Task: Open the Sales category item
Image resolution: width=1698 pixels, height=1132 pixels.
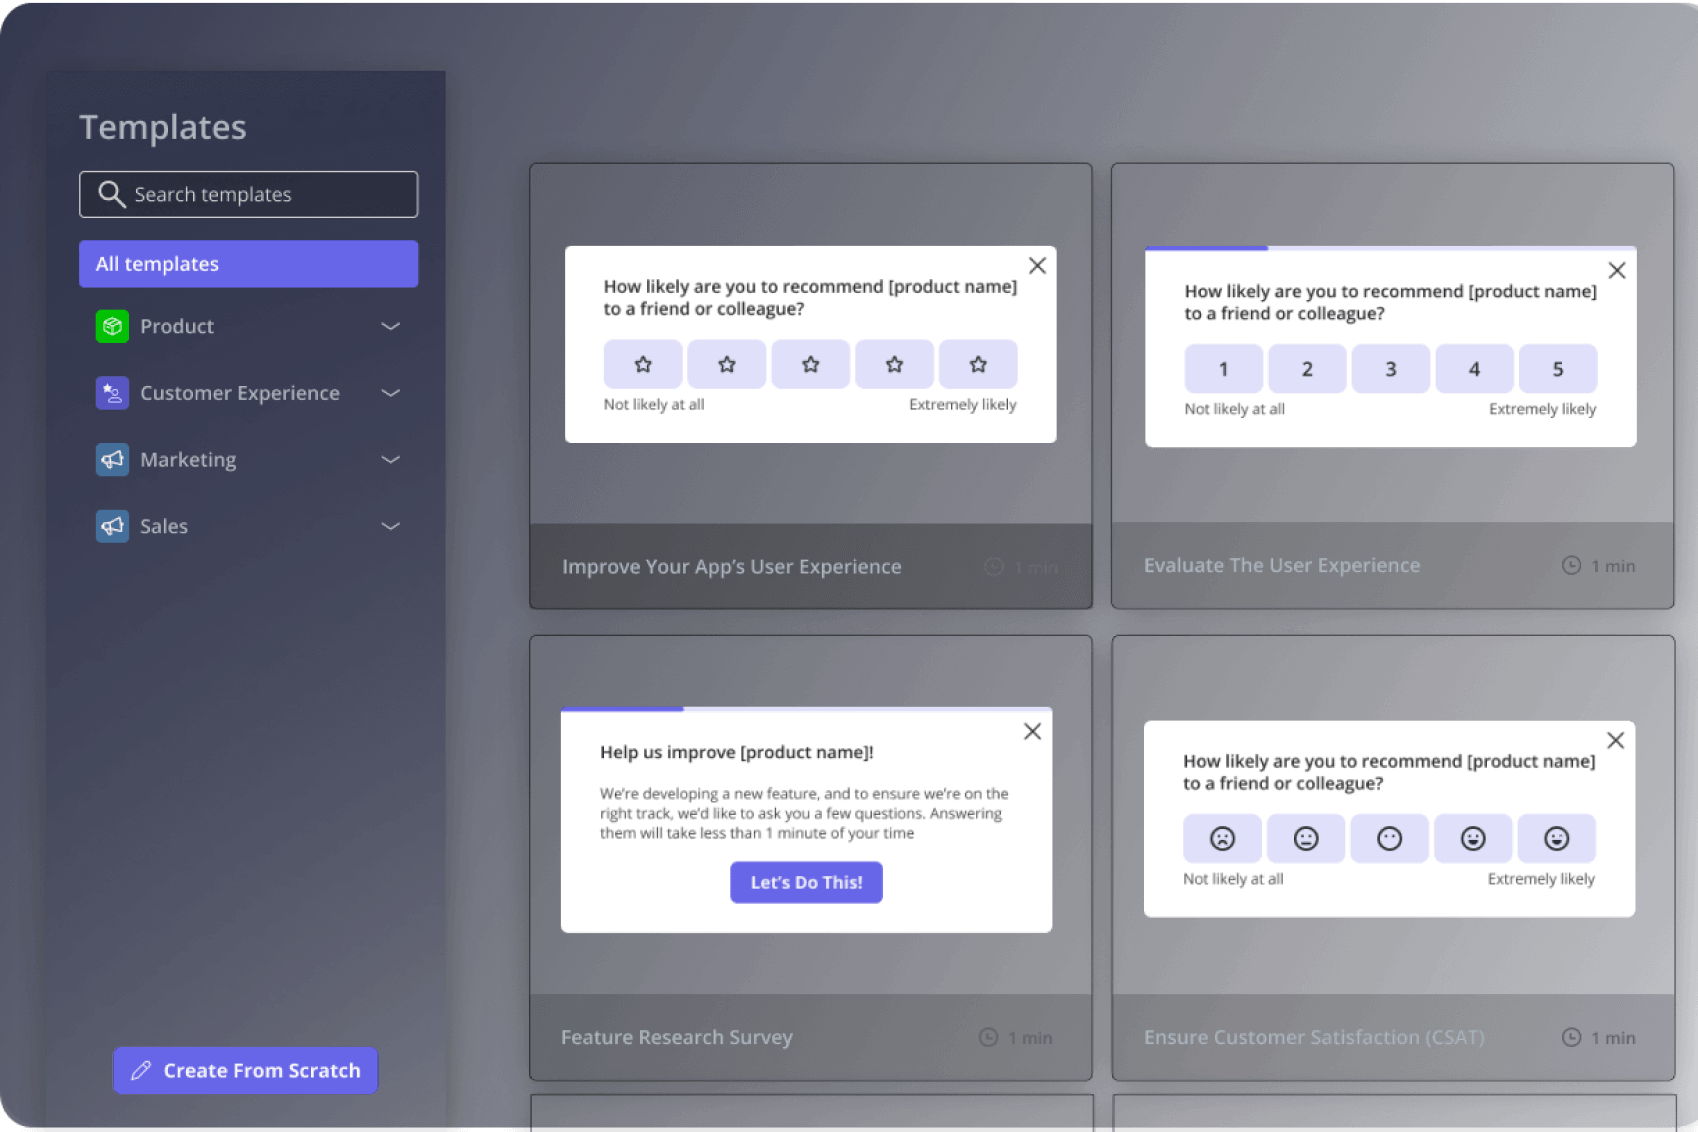Action: (x=164, y=526)
